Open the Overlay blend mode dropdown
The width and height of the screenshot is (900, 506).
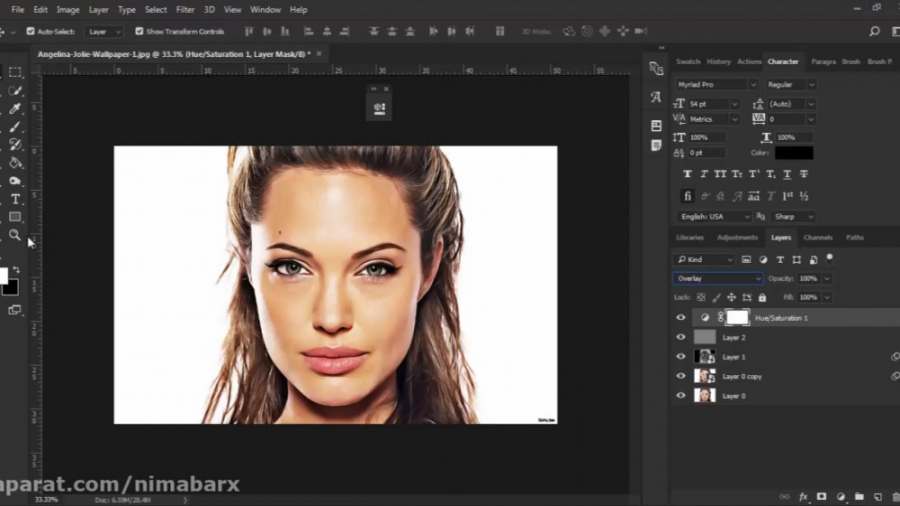[x=717, y=279]
